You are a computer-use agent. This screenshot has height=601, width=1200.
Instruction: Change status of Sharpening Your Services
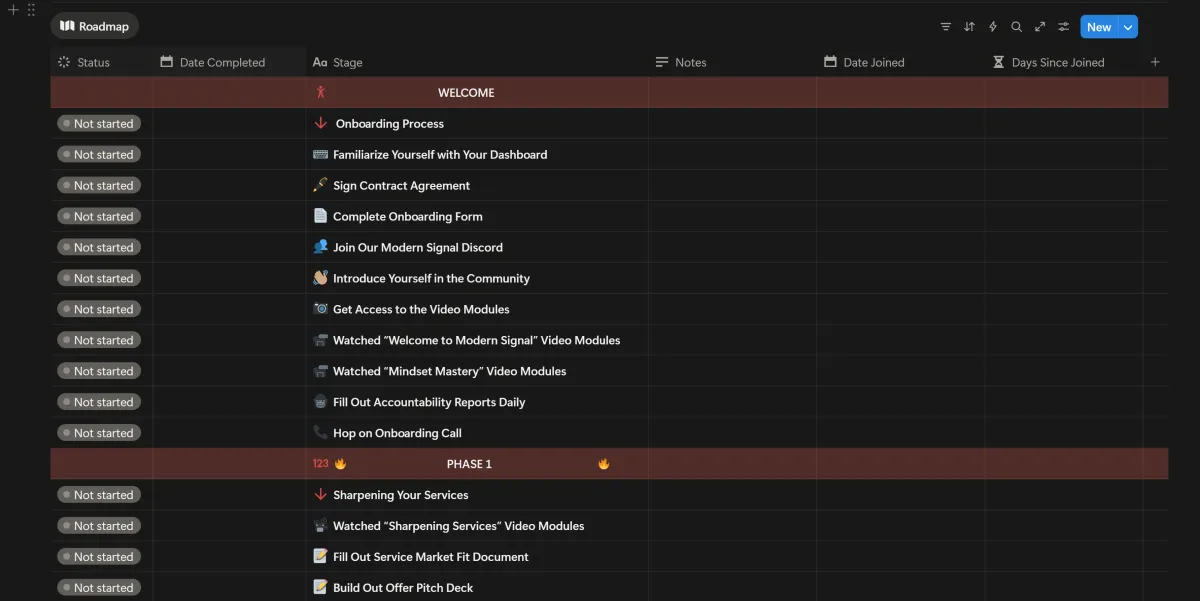pos(99,495)
